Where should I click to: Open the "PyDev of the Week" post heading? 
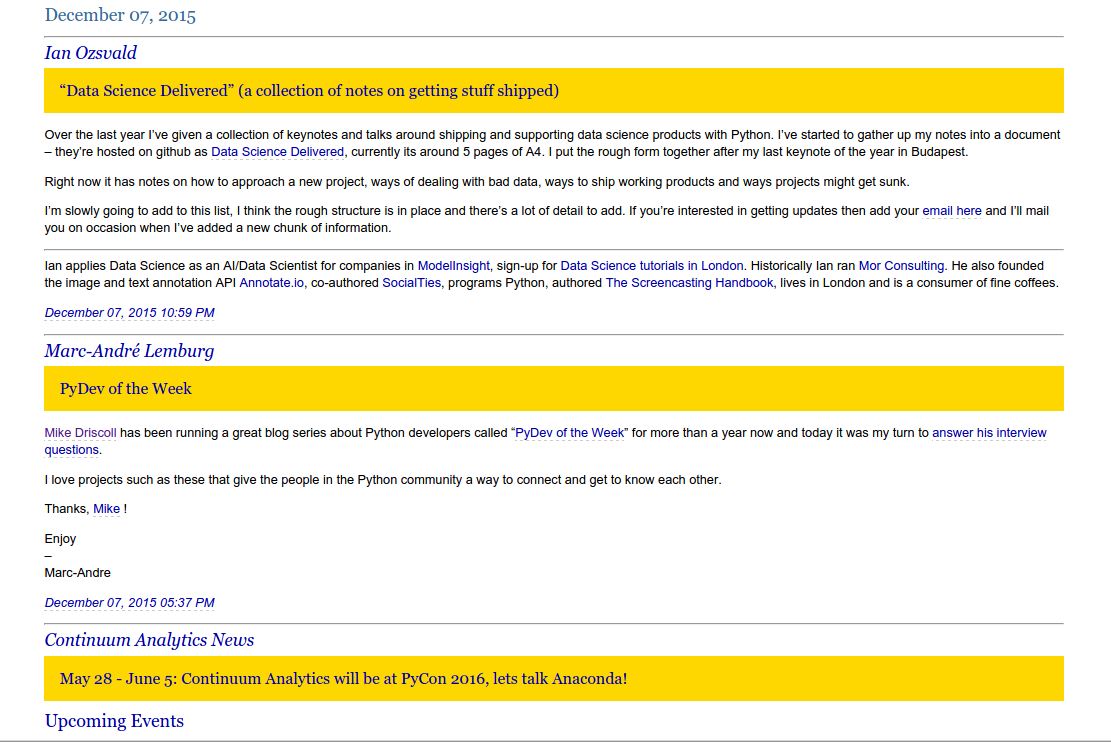125,388
